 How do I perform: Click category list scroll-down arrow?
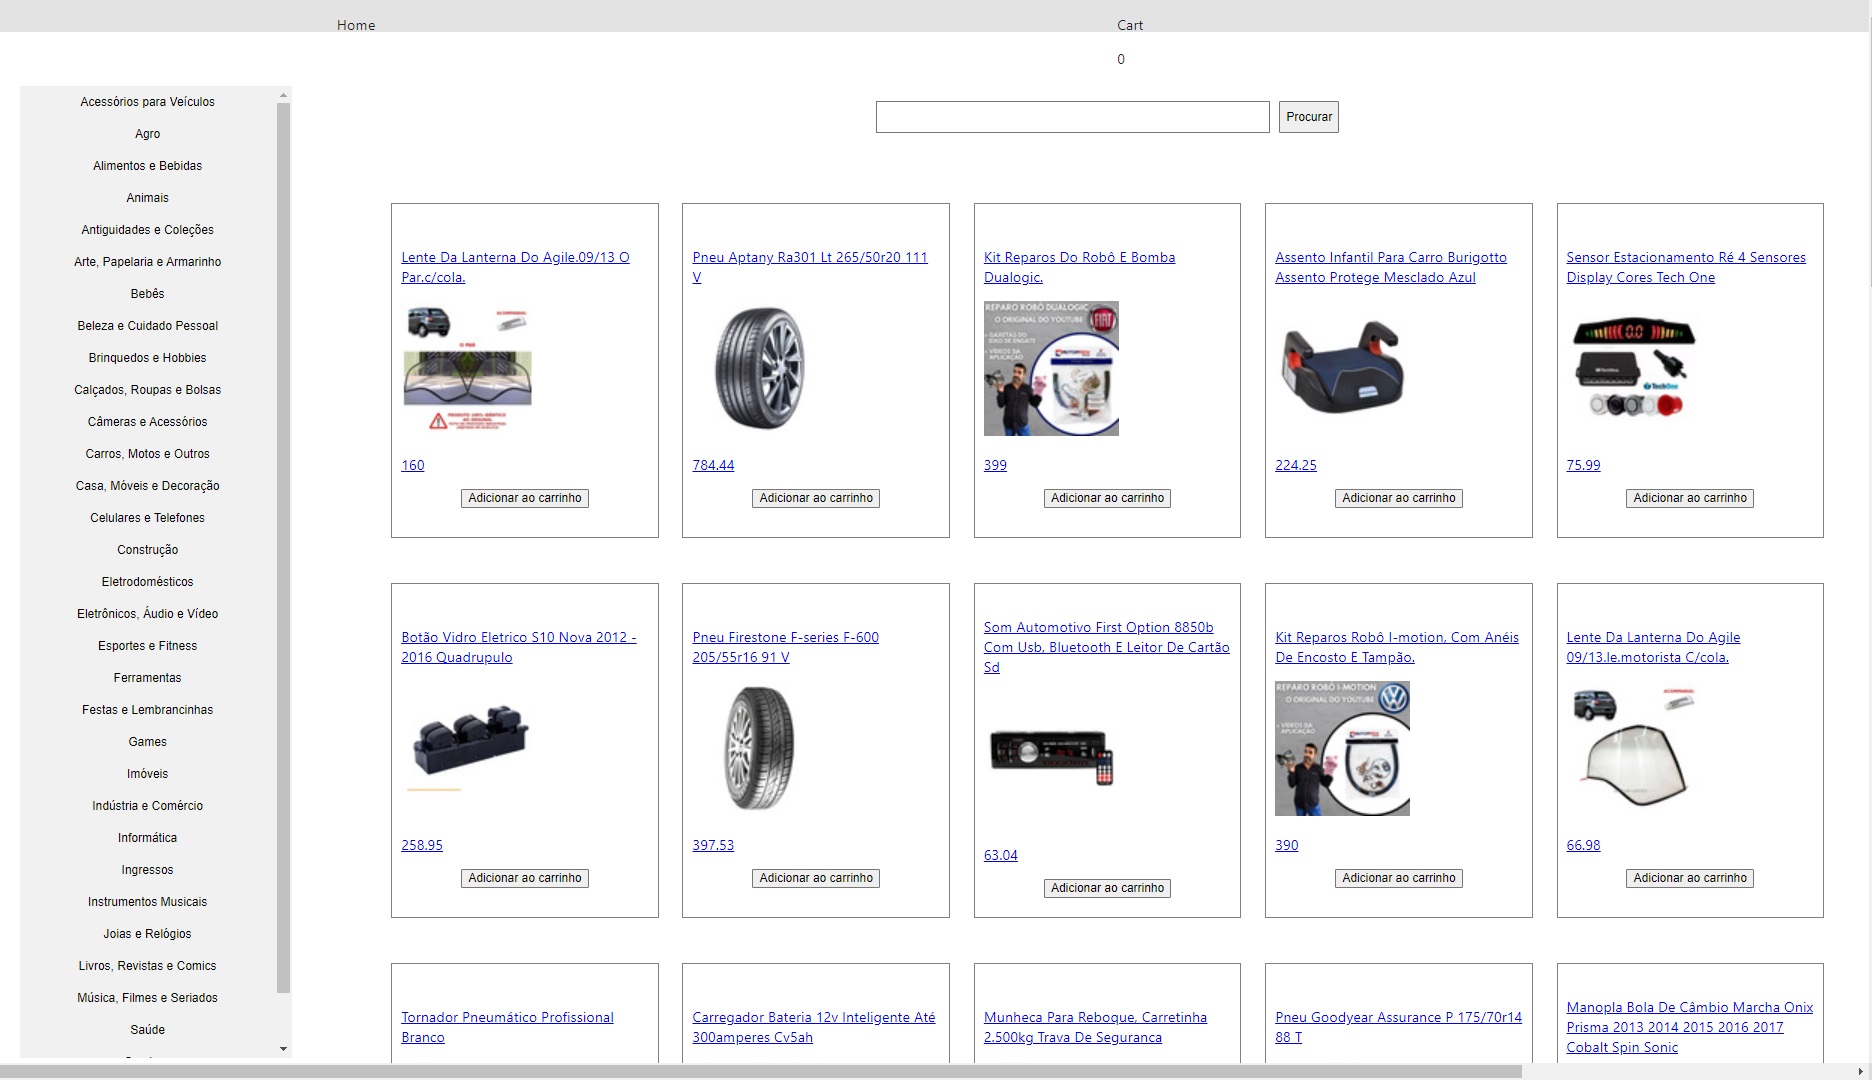[x=283, y=1049]
